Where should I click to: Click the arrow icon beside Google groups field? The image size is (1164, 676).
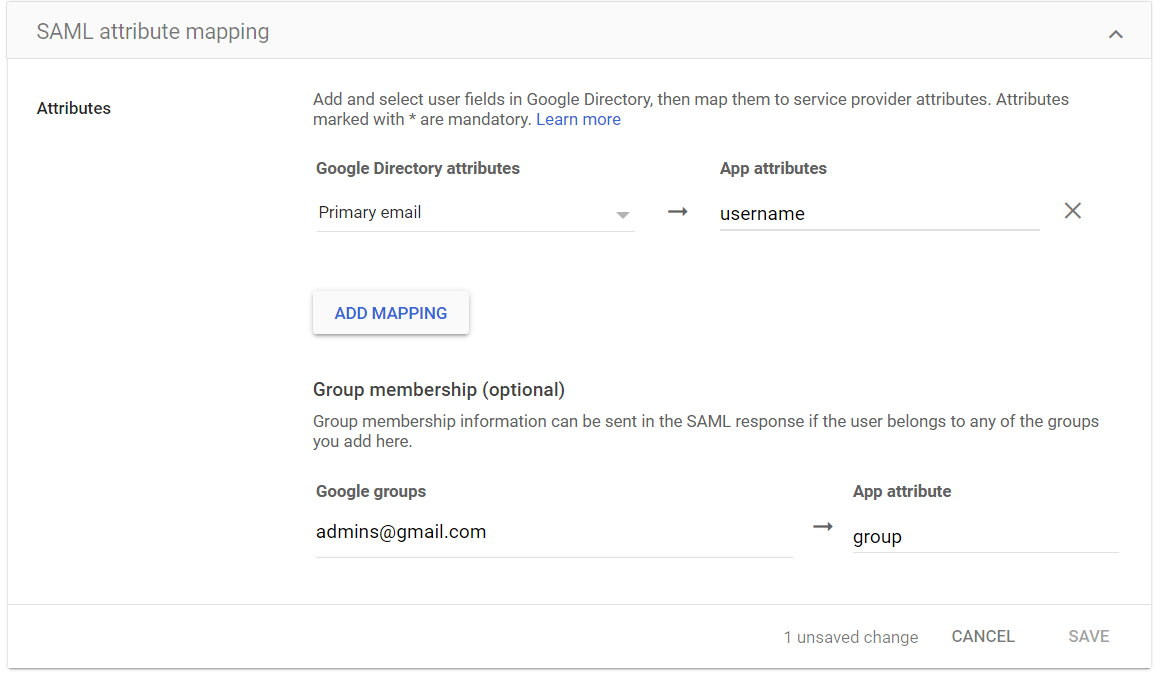(822, 527)
